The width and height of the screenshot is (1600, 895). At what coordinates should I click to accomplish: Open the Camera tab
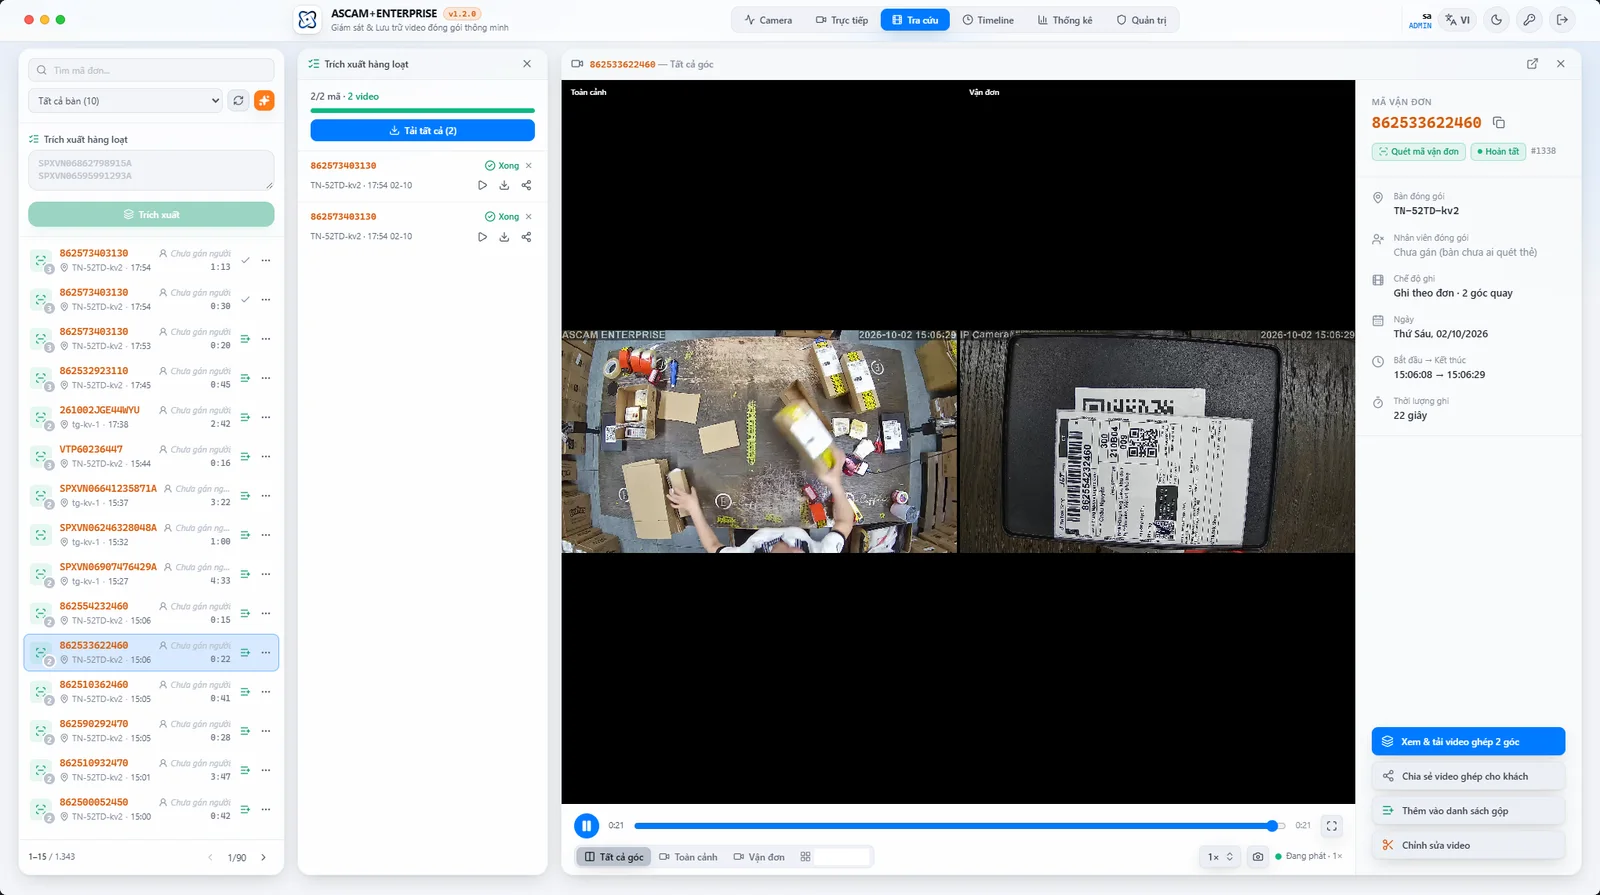coord(768,20)
